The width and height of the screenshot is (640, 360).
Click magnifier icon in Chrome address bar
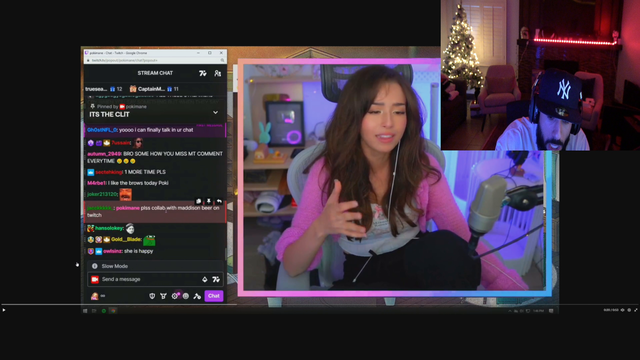[222, 60]
